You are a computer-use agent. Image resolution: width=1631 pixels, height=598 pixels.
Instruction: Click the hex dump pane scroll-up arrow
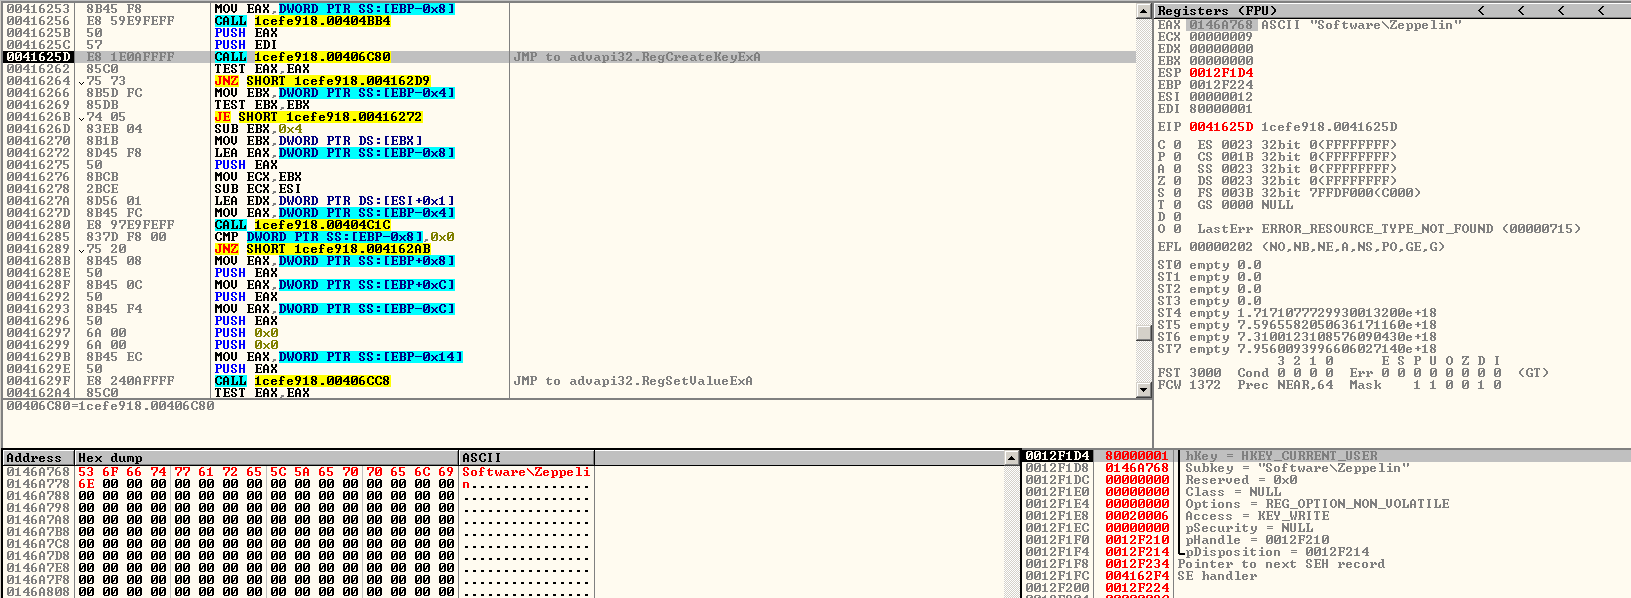coord(1011,458)
